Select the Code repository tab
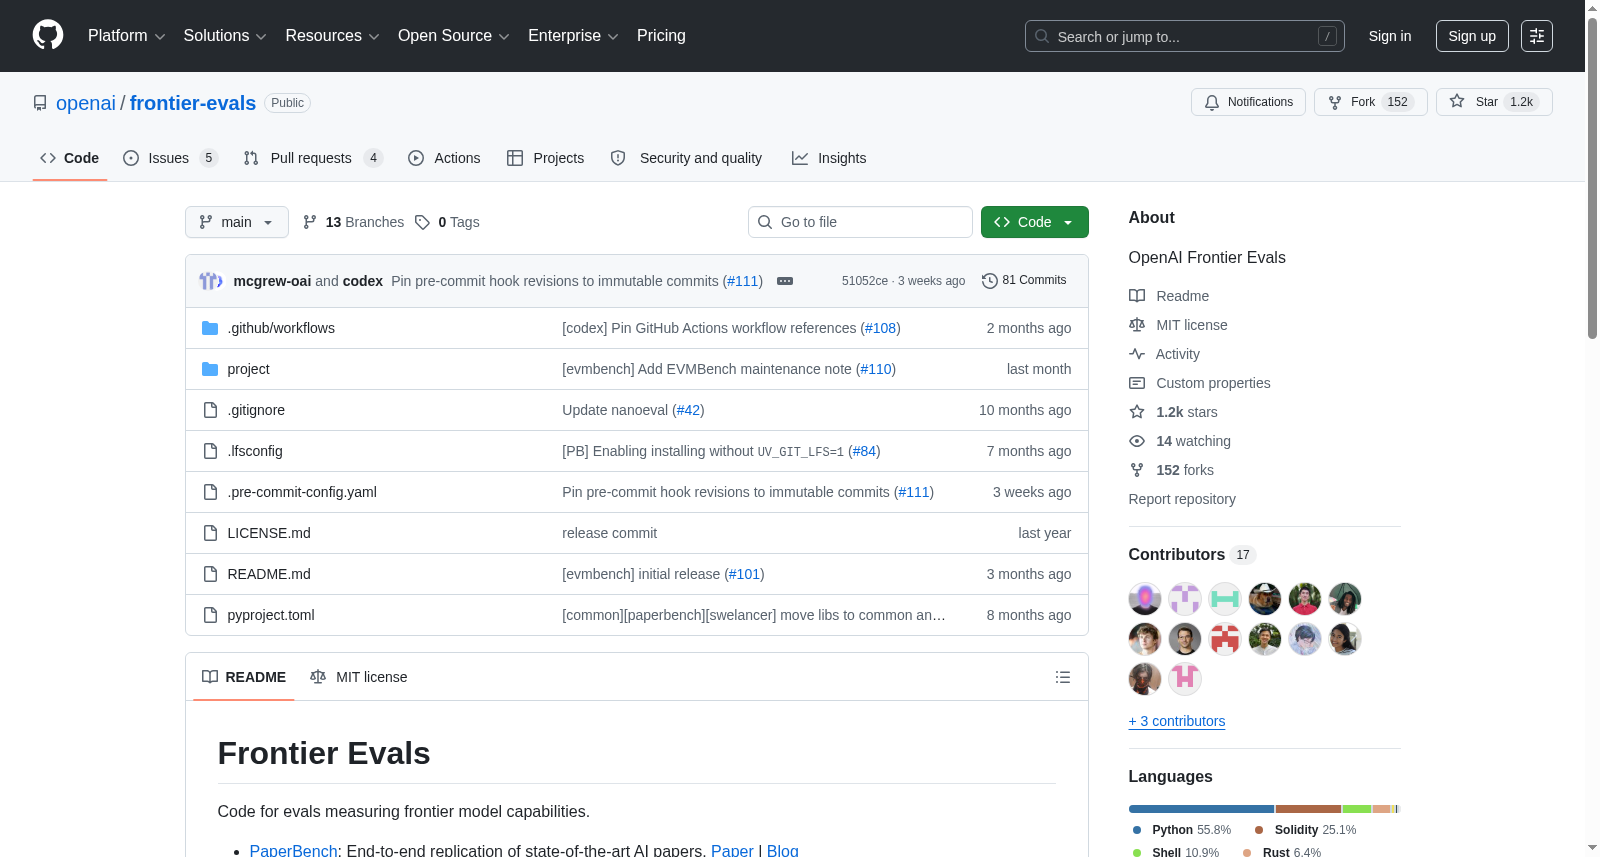The height and width of the screenshot is (857, 1600). pyautogui.click(x=70, y=158)
